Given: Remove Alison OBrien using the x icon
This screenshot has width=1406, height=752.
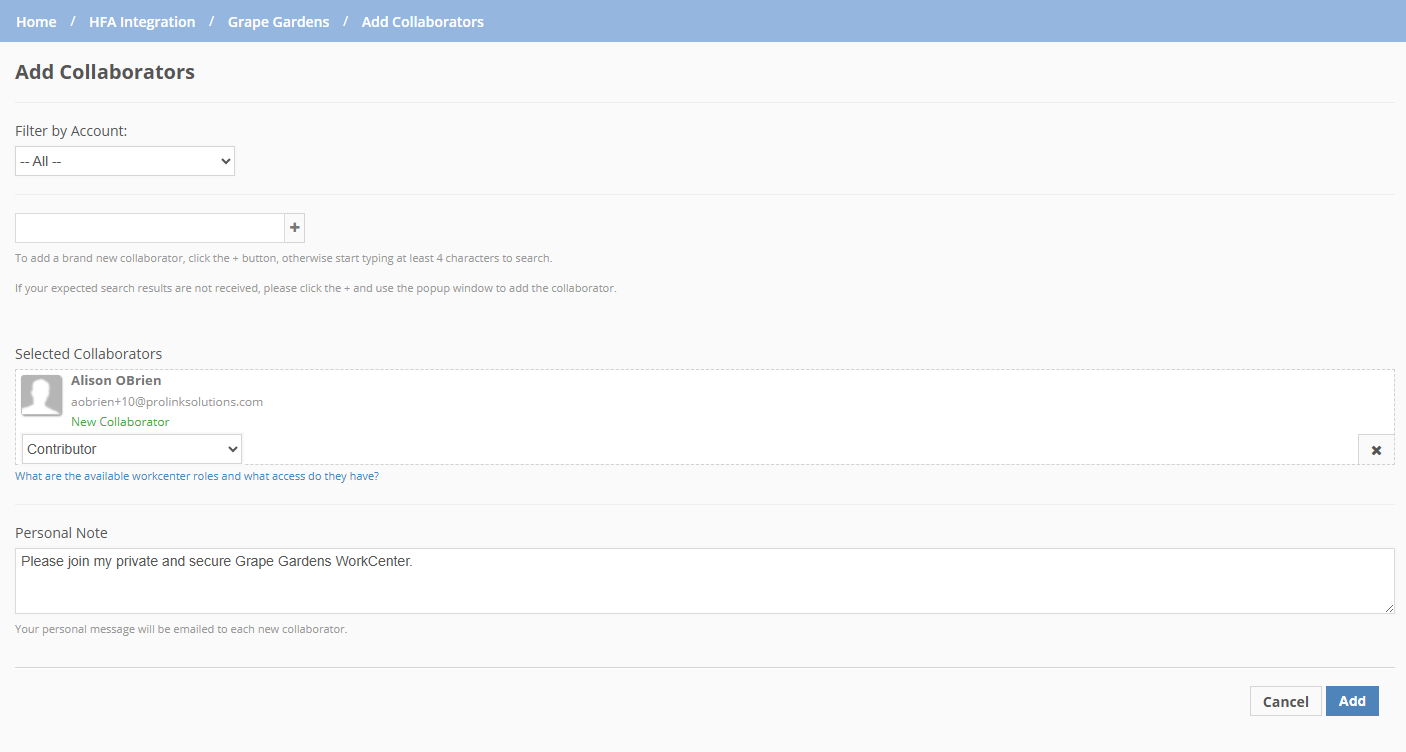Looking at the screenshot, I should (x=1375, y=449).
